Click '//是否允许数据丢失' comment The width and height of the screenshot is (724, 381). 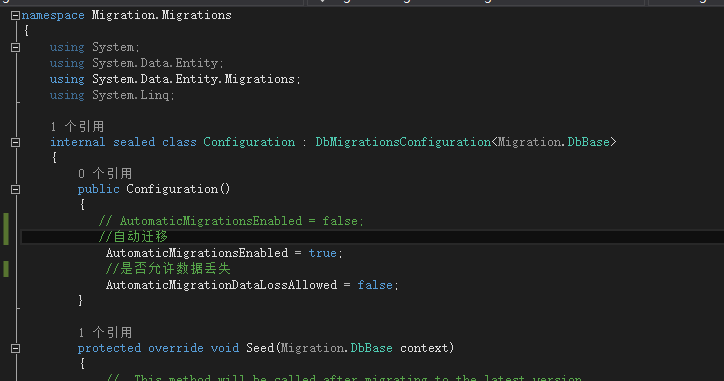pyautogui.click(x=168, y=269)
